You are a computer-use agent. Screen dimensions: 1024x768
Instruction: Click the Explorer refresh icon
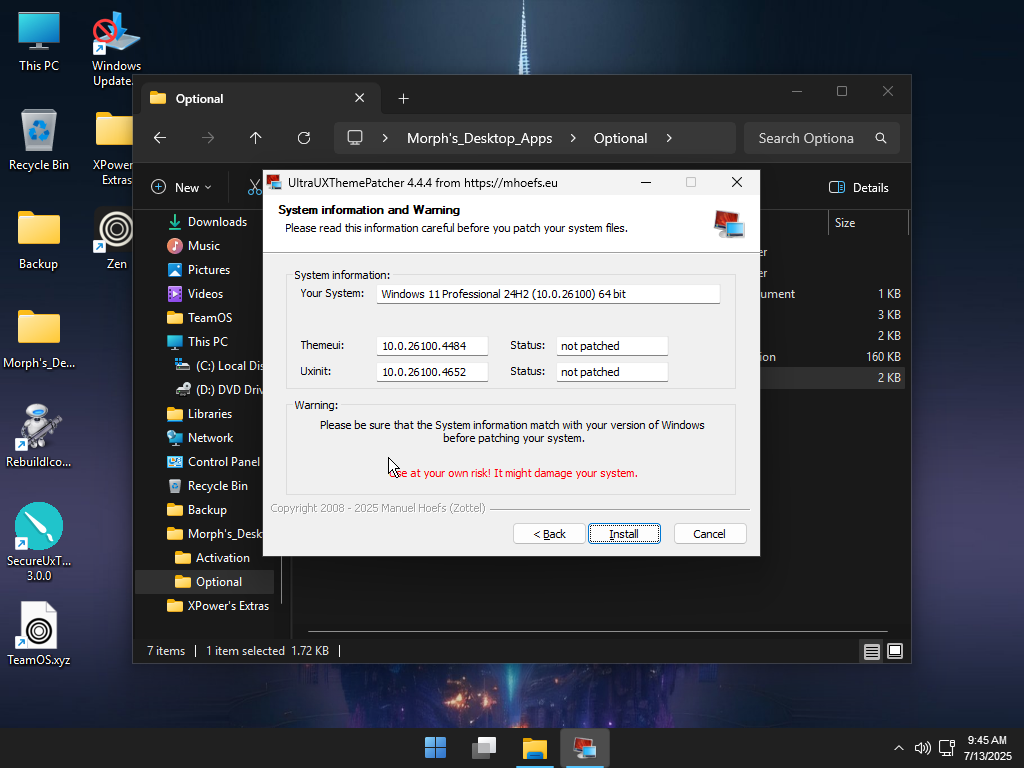(304, 138)
